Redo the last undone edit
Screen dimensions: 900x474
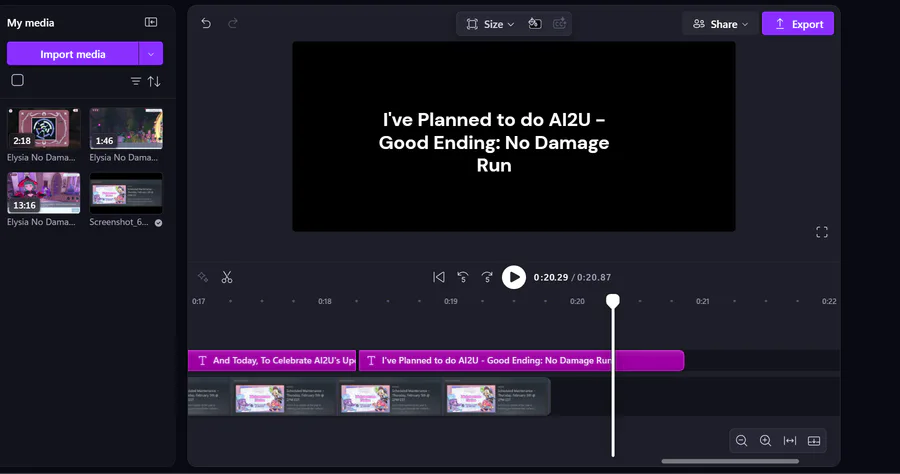click(232, 24)
